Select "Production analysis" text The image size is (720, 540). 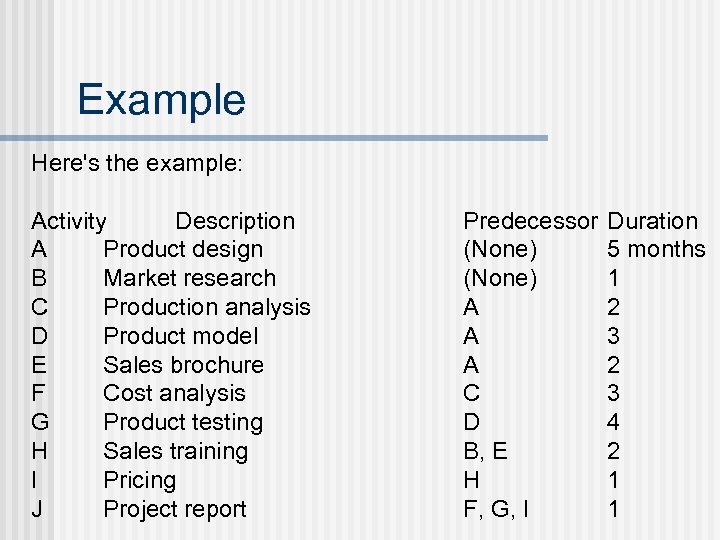(x=207, y=307)
